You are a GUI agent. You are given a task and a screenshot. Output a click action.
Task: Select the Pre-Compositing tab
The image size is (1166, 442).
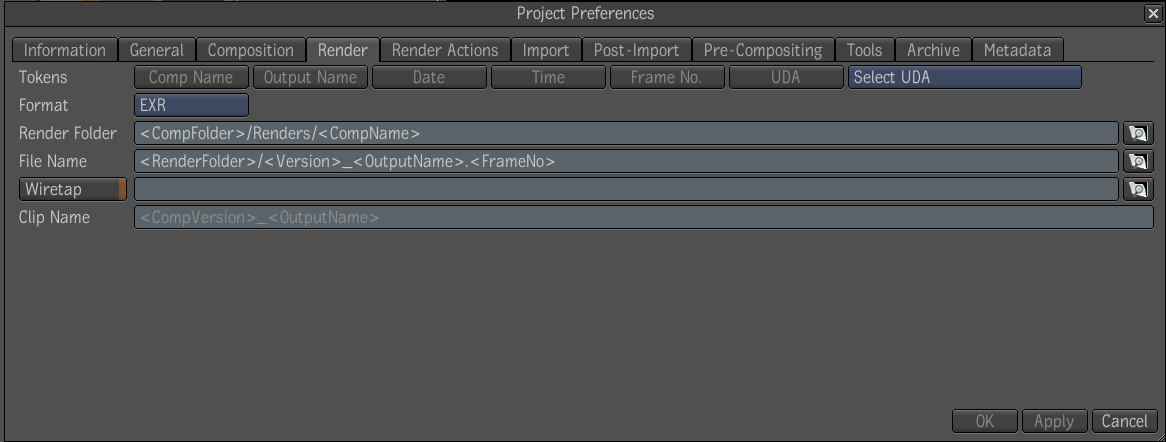point(763,50)
